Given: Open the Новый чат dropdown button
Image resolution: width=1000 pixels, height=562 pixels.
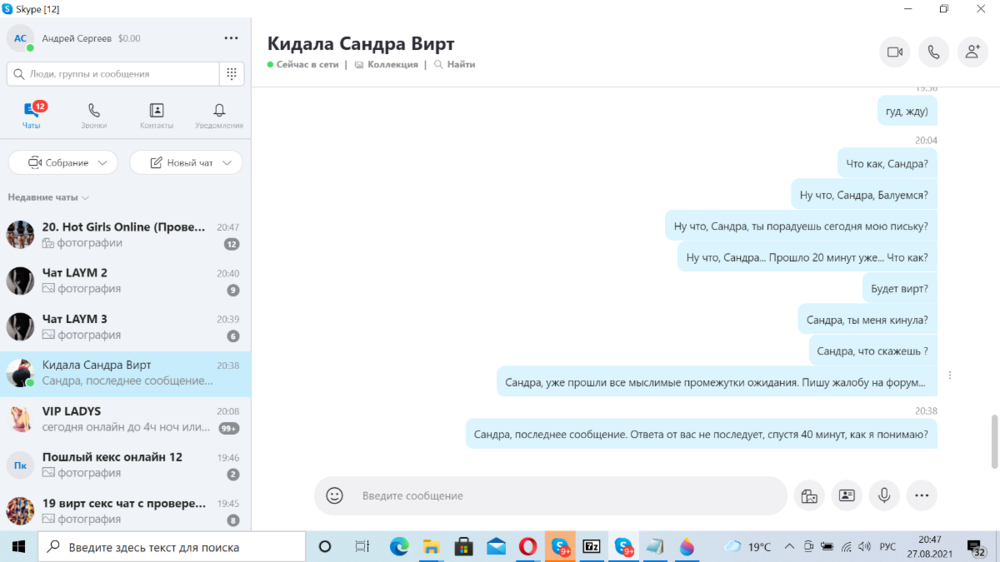Looking at the screenshot, I should tap(186, 163).
